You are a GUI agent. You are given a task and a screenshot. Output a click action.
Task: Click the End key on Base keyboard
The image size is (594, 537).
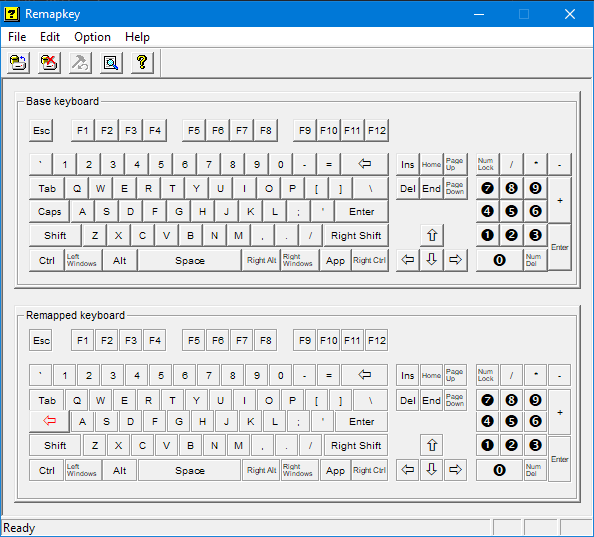coord(431,188)
